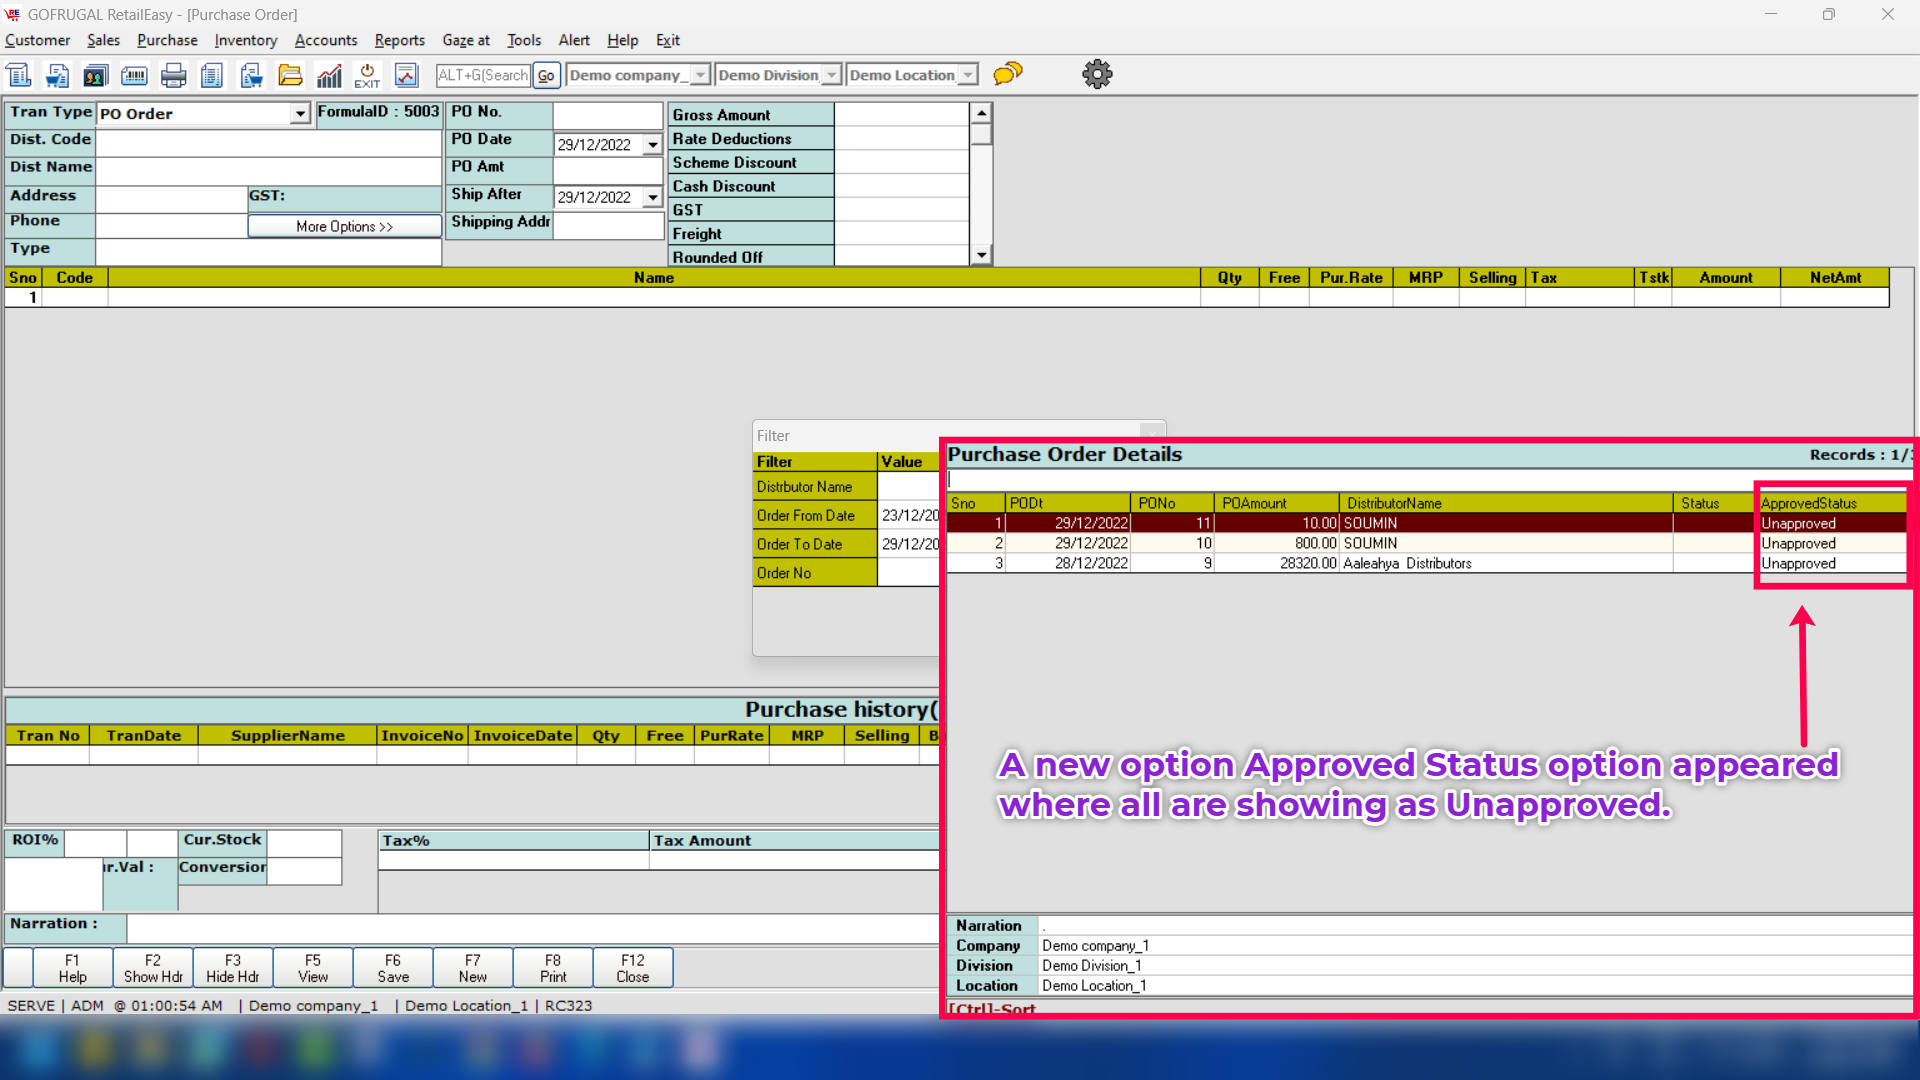Image resolution: width=1920 pixels, height=1080 pixels.
Task: Open the Inventory menu
Action: click(x=245, y=40)
